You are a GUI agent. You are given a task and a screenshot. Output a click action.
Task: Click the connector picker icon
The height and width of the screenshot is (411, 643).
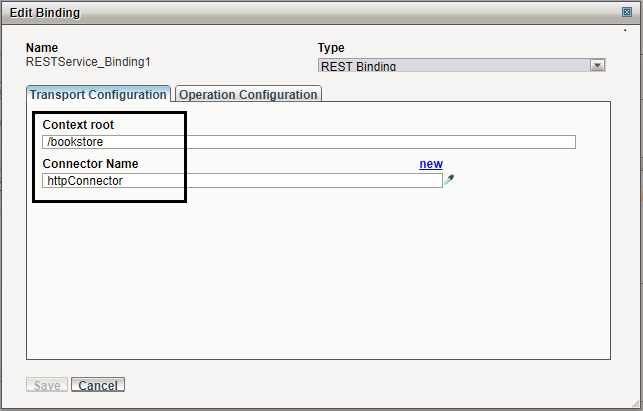pos(449,180)
